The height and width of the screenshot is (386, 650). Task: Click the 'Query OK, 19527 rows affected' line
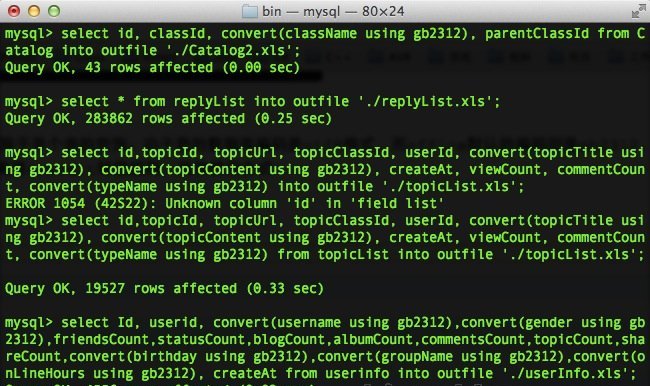click(164, 289)
